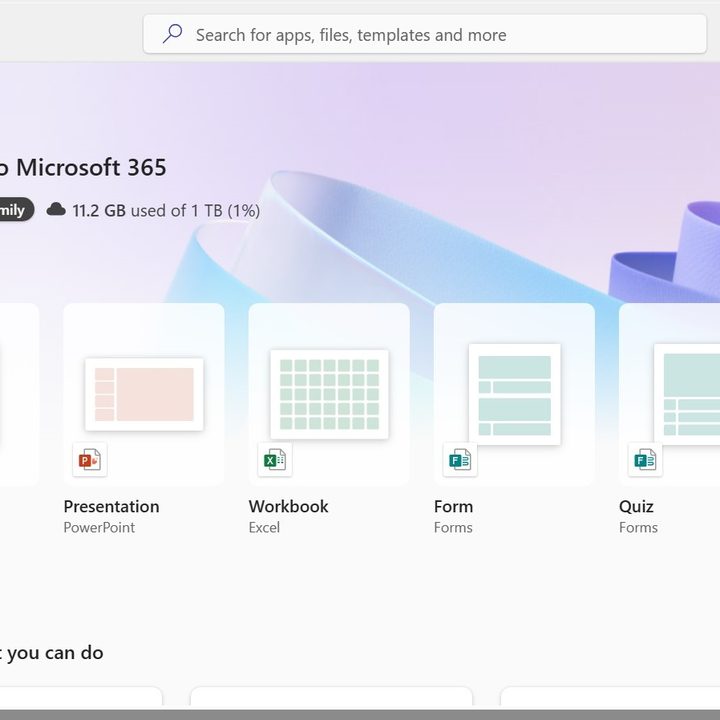Click the Workbook label
The width and height of the screenshot is (720, 720).
288,506
